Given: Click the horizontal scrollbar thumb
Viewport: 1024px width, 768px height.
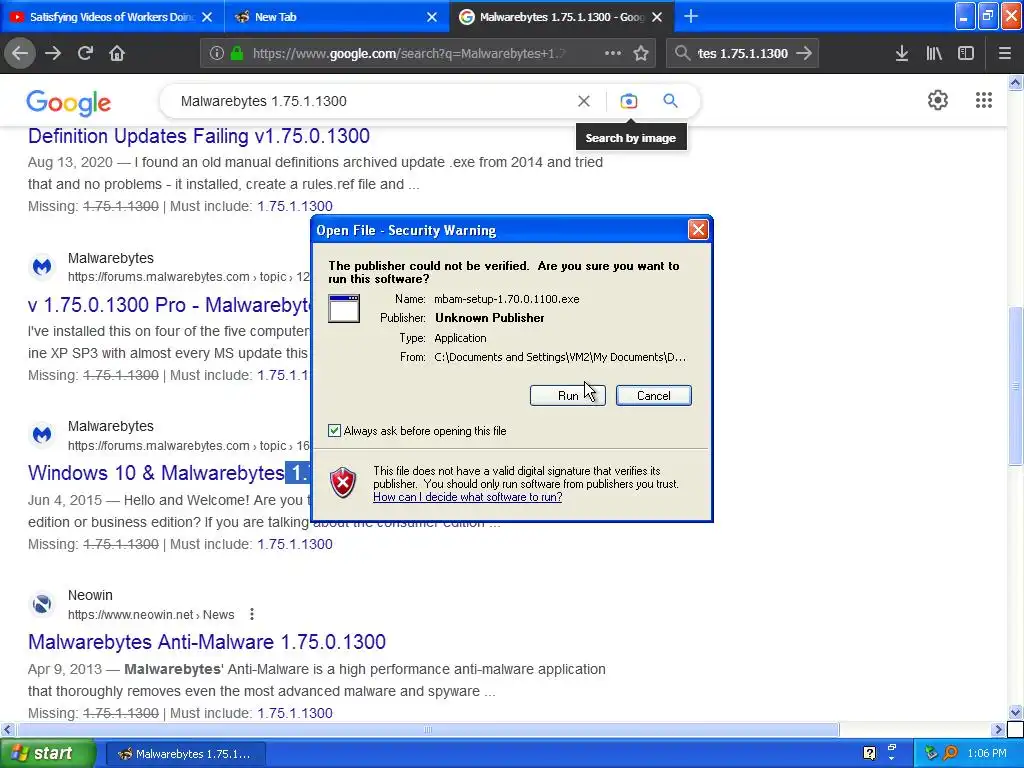Looking at the screenshot, I should pyautogui.click(x=428, y=729).
